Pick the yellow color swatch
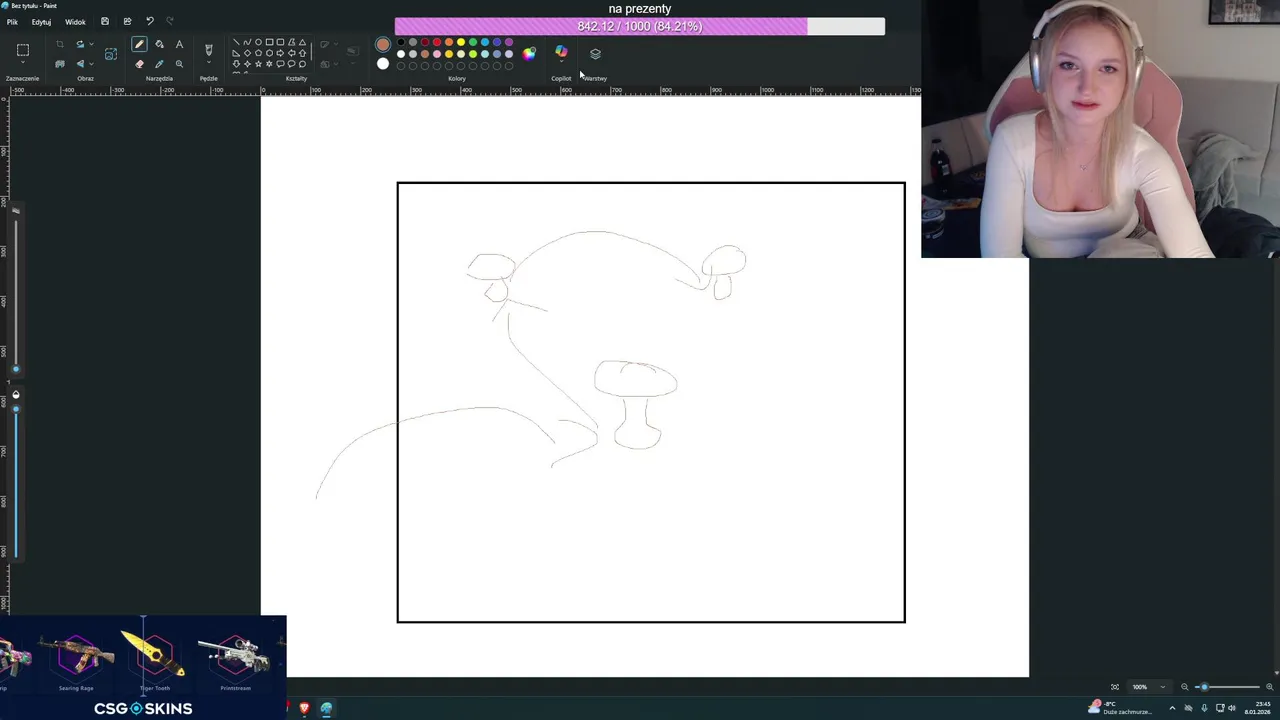 (461, 42)
